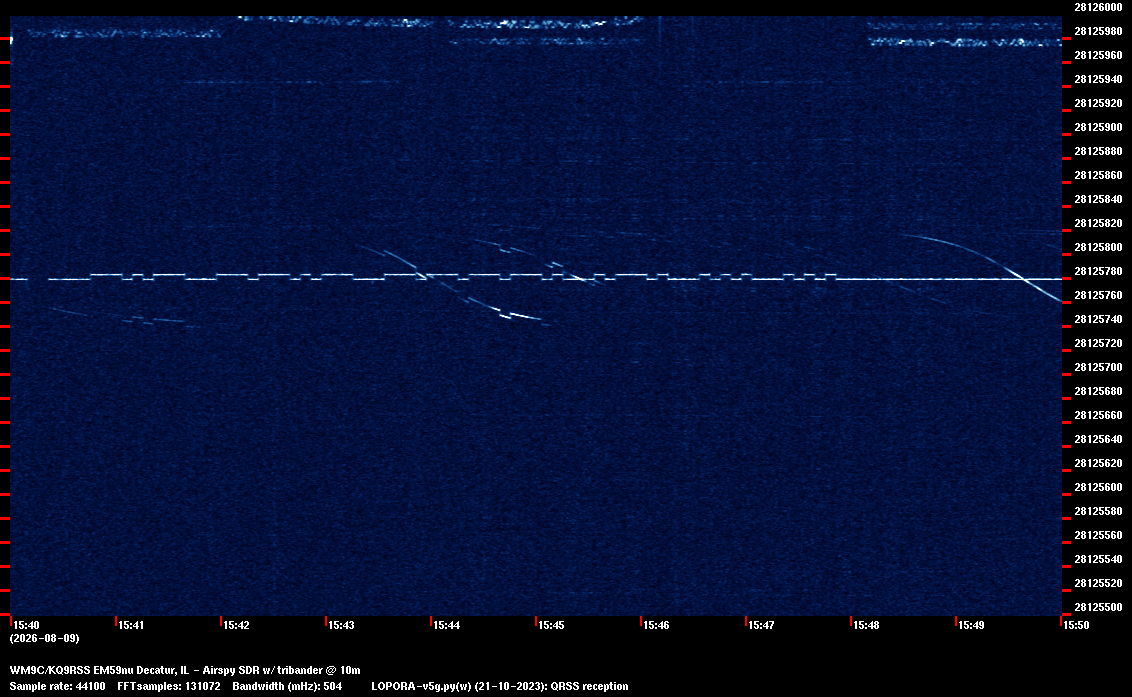Select the 28125540 frequency label

(1098, 559)
